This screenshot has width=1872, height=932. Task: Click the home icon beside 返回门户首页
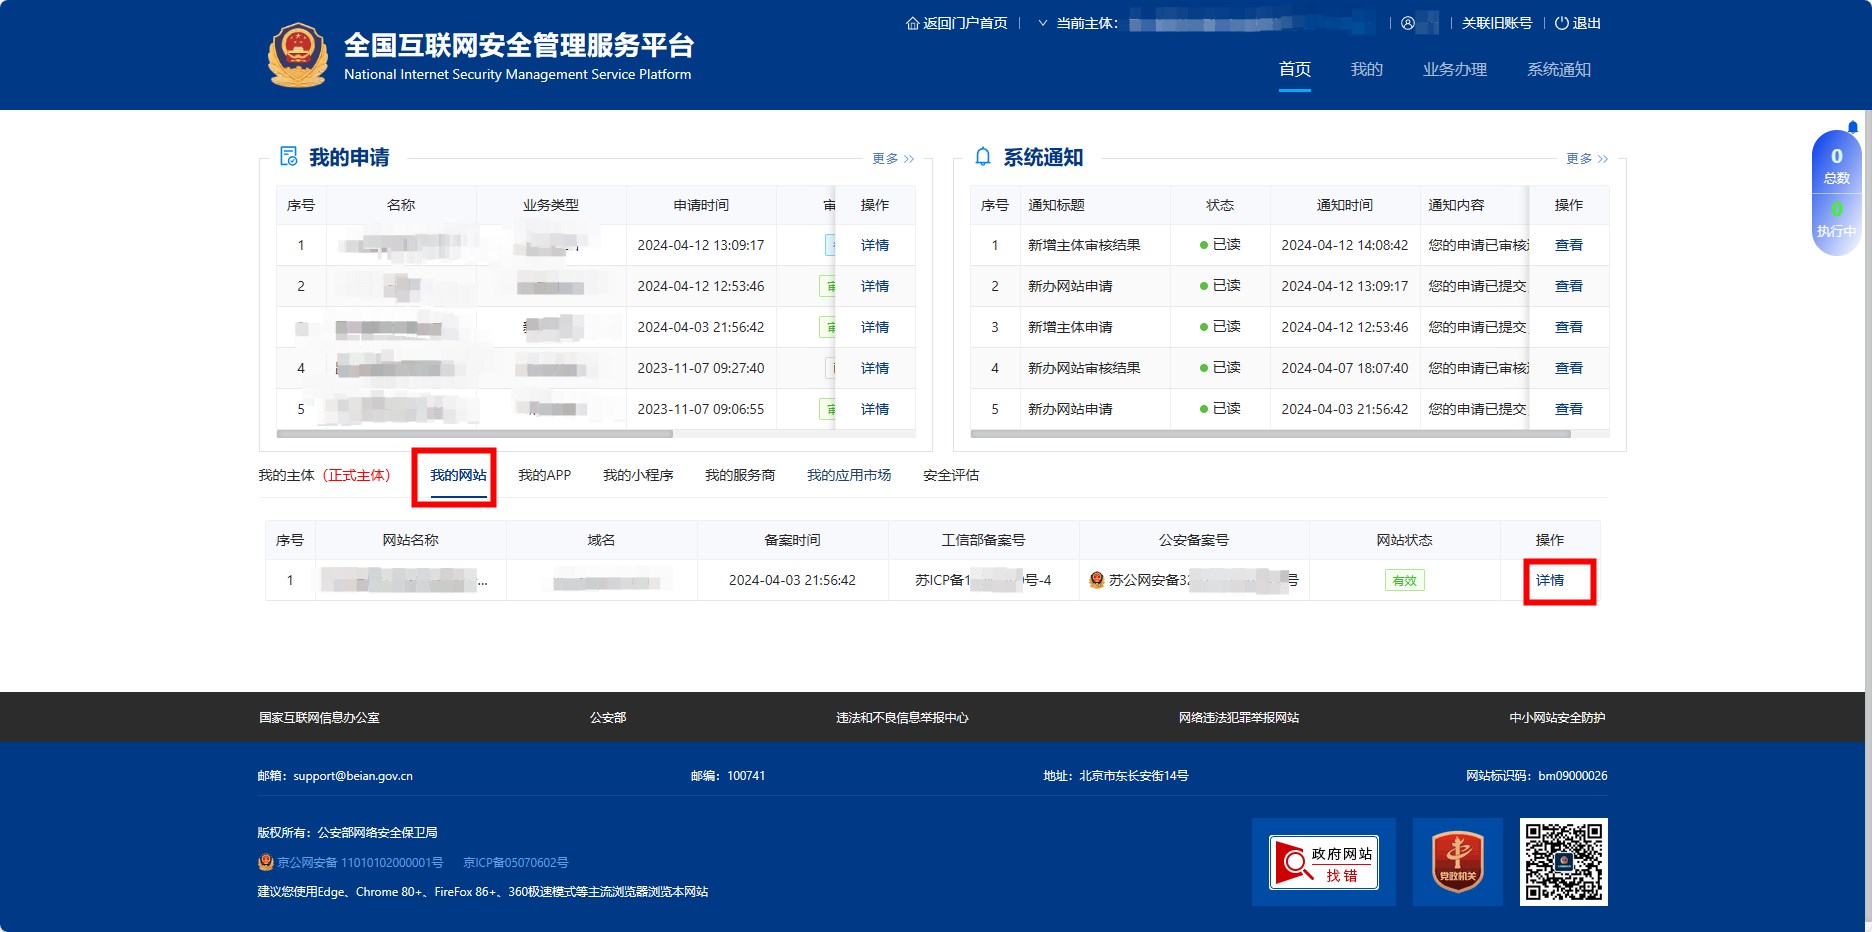click(912, 23)
